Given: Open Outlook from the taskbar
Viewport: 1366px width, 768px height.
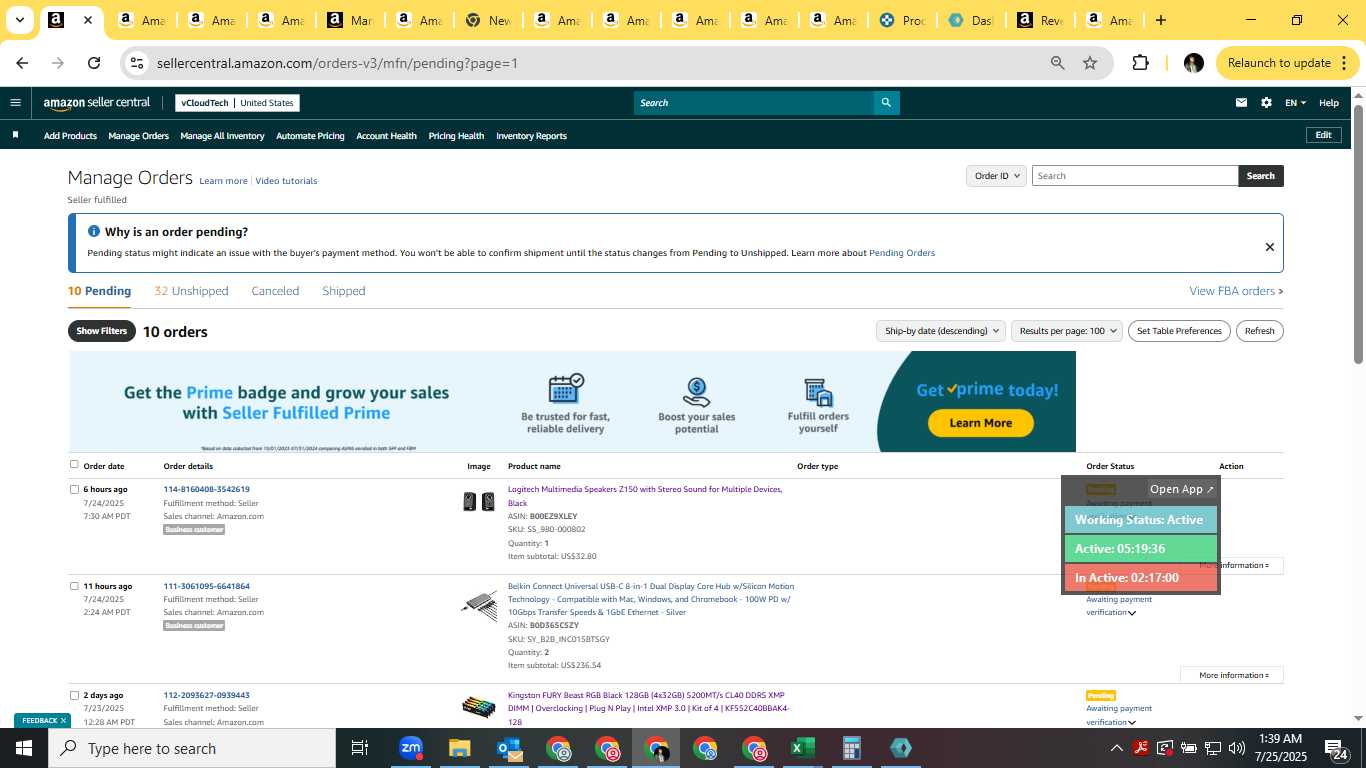Looking at the screenshot, I should (508, 748).
